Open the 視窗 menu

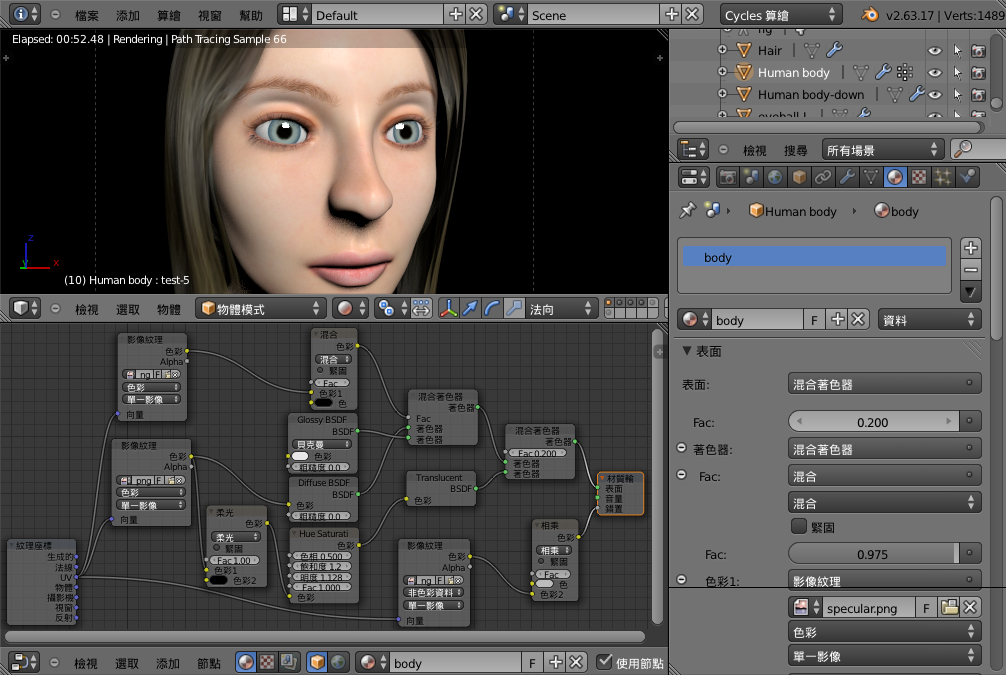210,15
